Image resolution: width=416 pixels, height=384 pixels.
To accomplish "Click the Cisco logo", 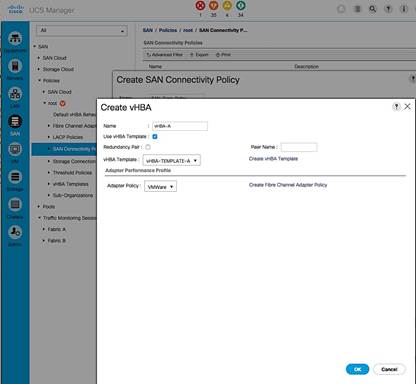I will 16,9.
